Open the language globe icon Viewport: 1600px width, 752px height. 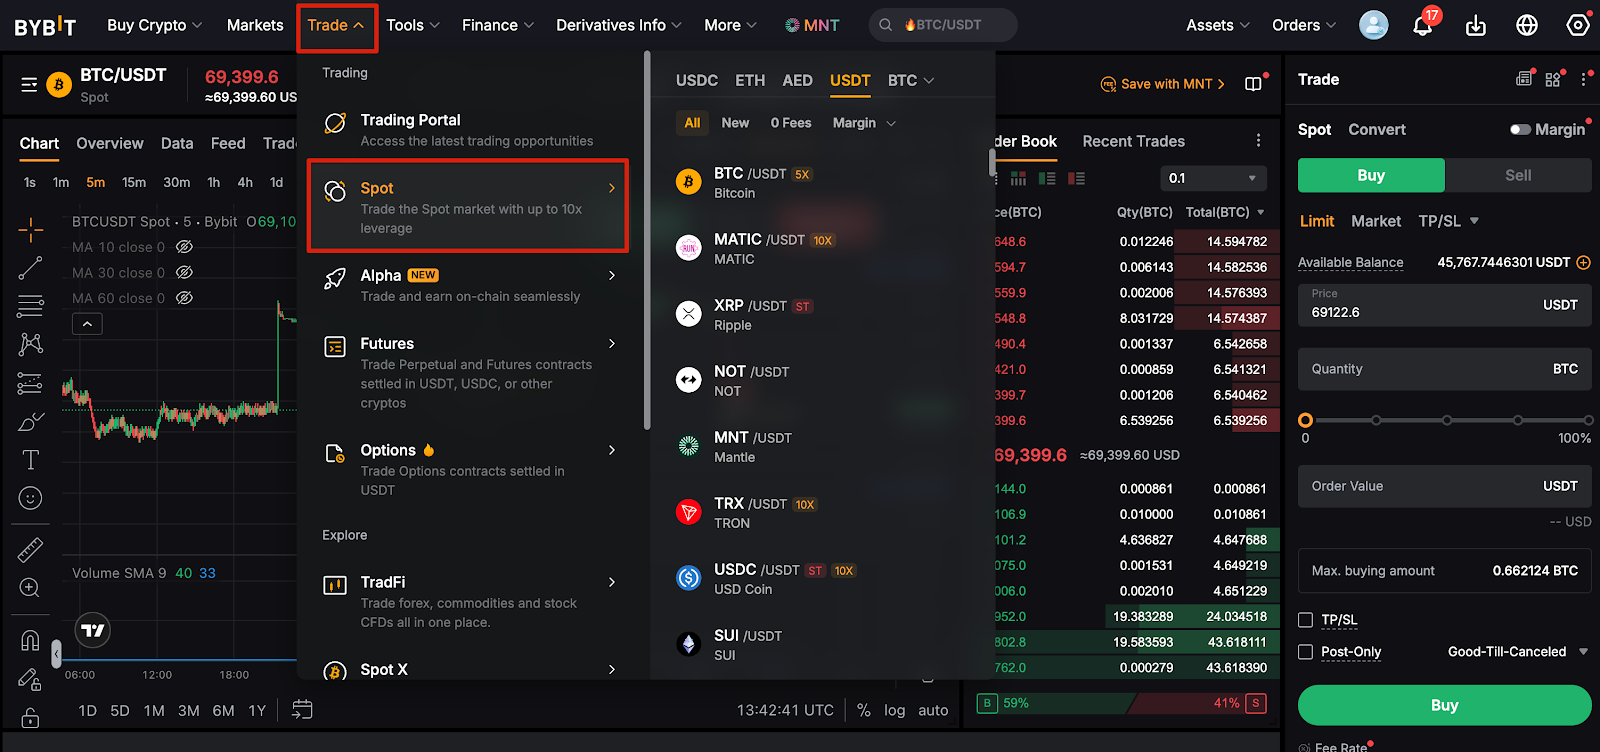point(1527,25)
